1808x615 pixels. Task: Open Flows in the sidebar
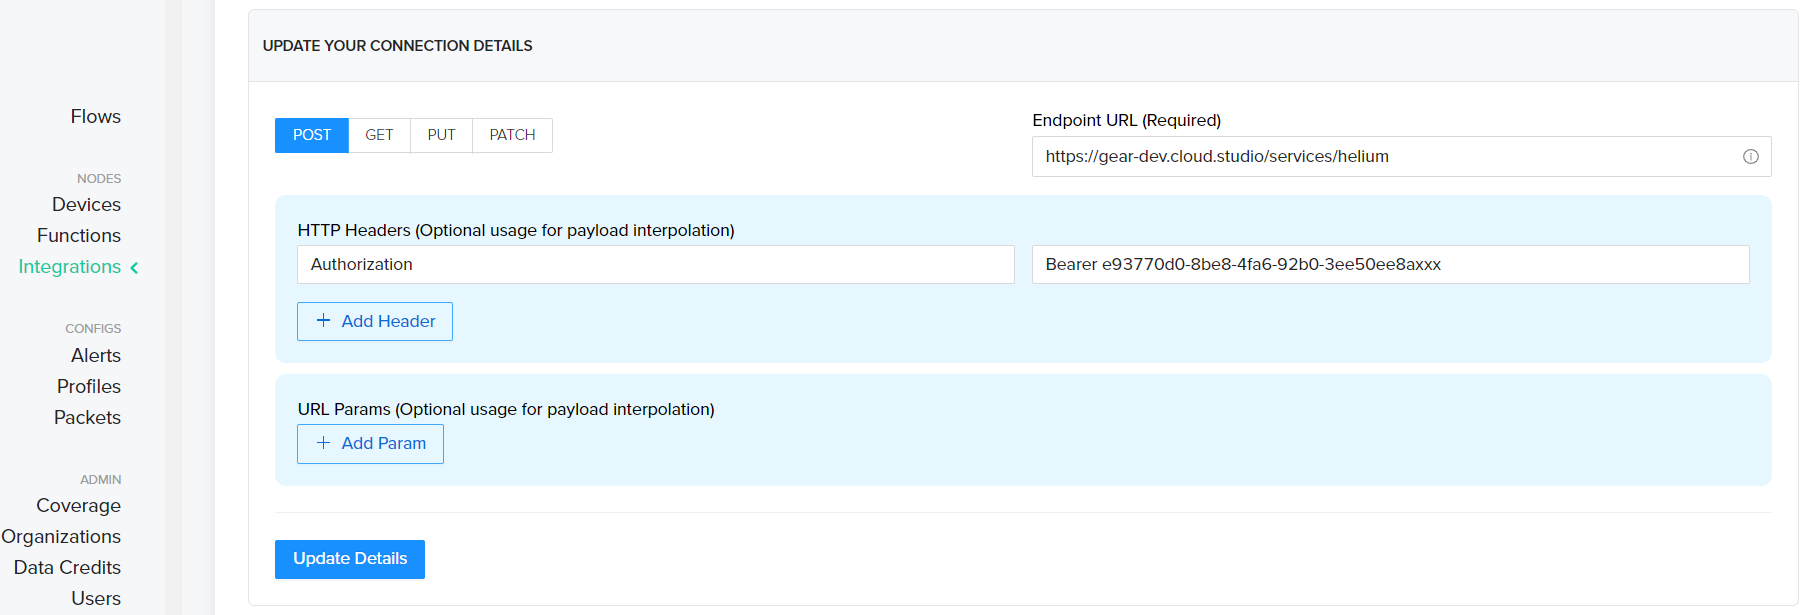click(x=95, y=117)
